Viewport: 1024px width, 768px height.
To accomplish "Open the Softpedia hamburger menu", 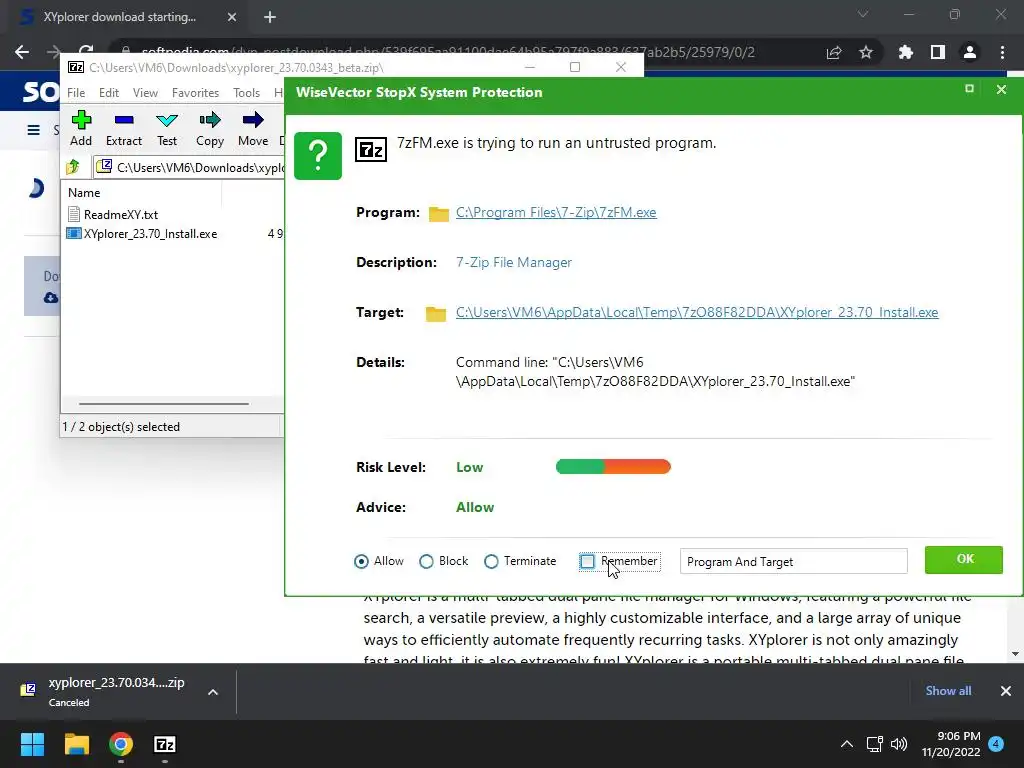I will (33, 130).
